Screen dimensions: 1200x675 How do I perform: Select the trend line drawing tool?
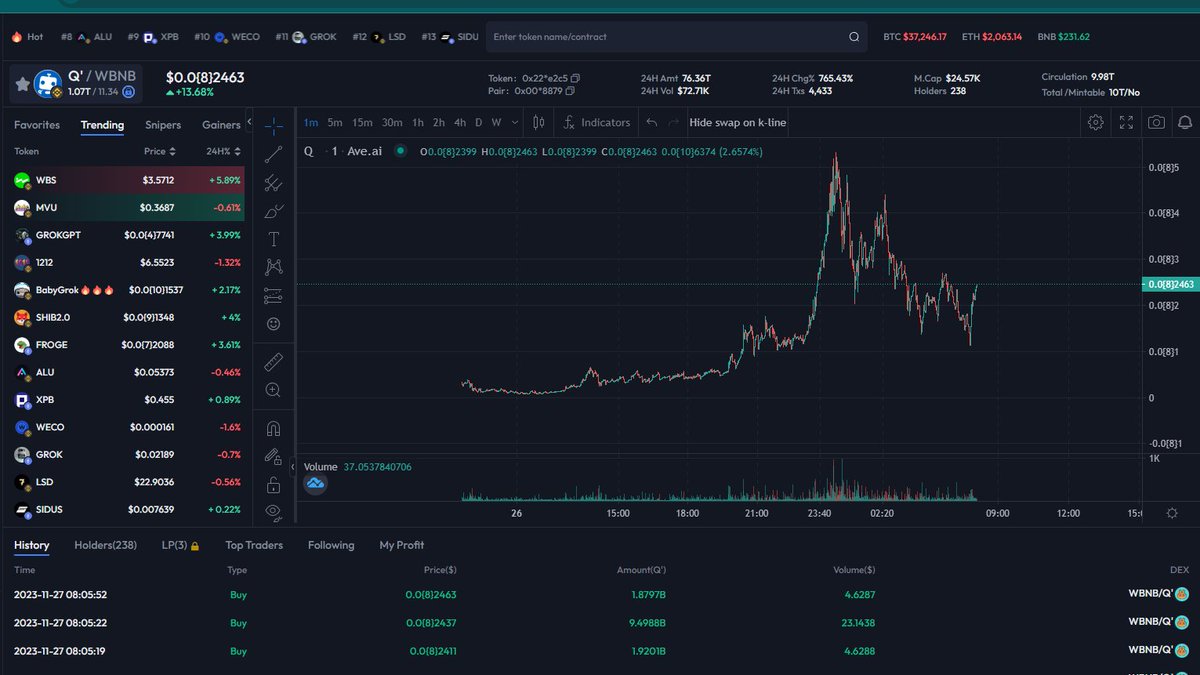pyautogui.click(x=274, y=154)
